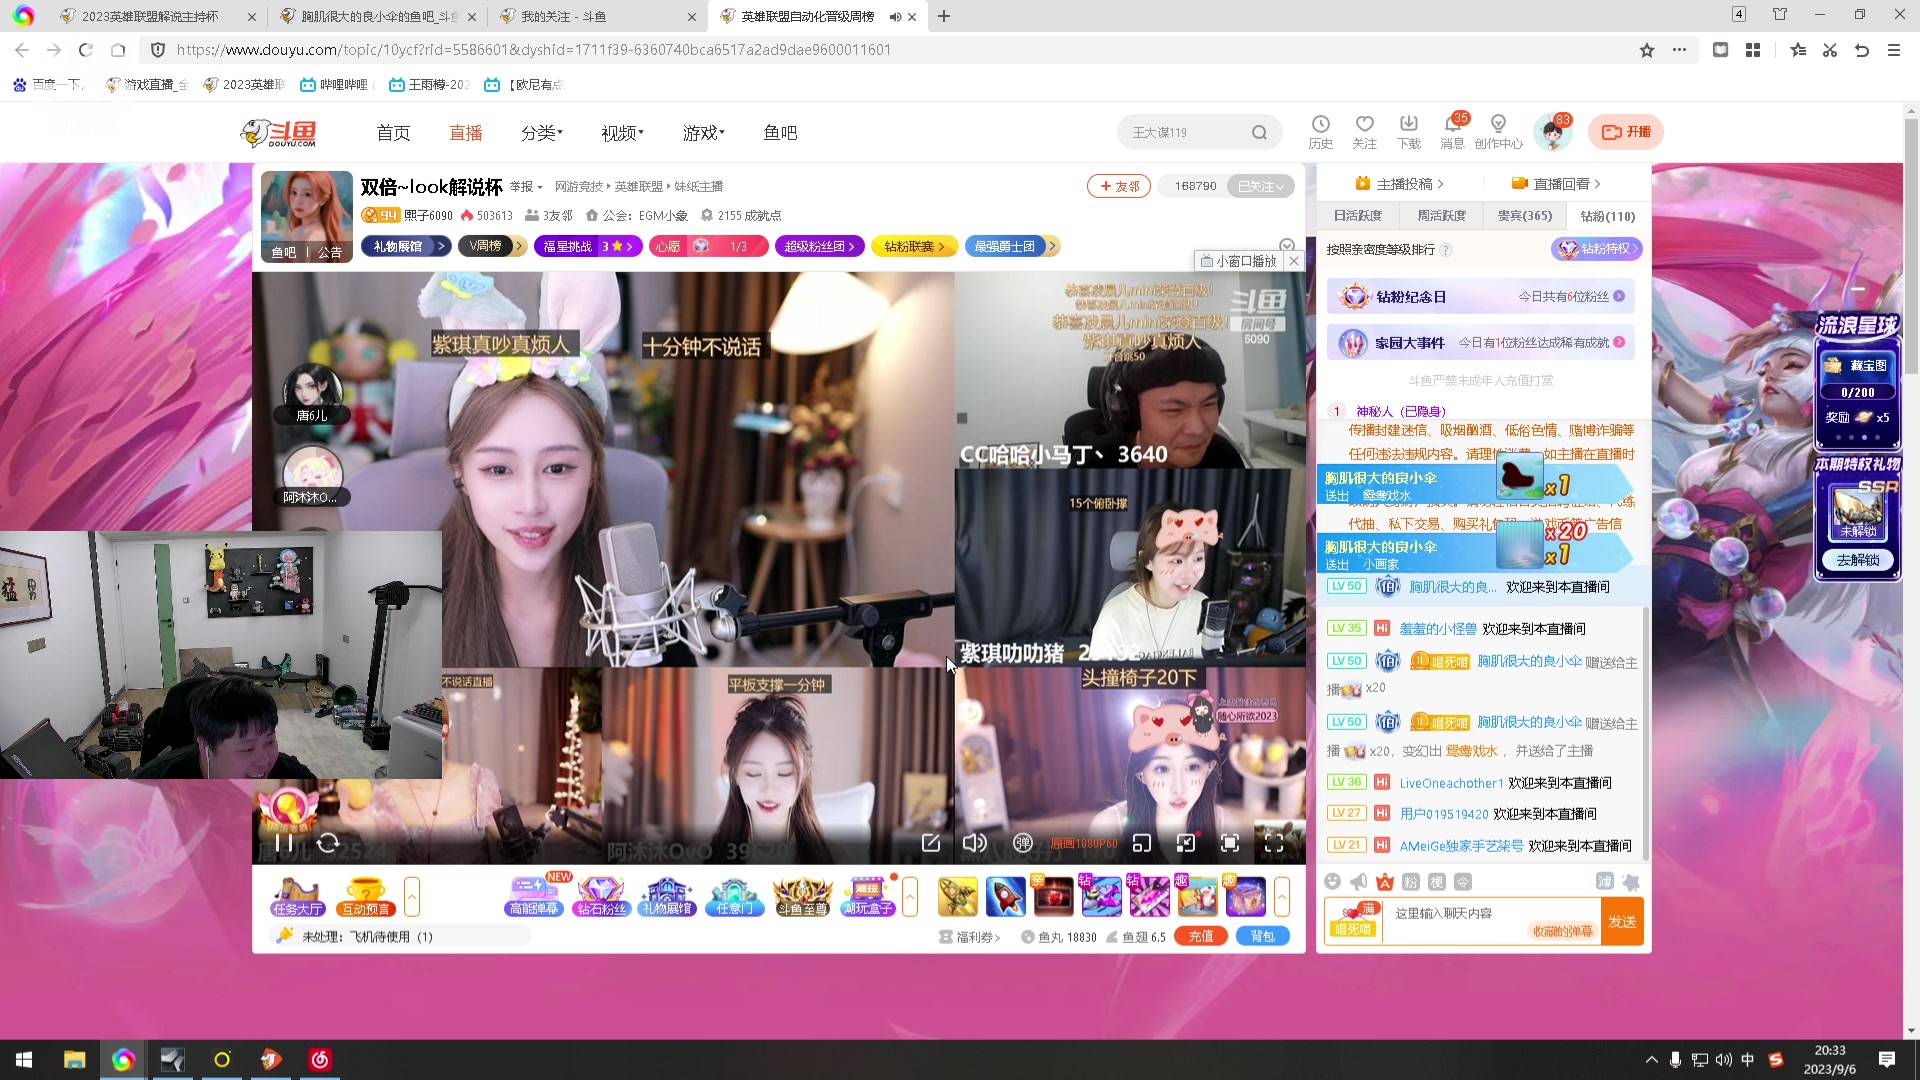Toggle the player volume speaker icon

974,843
